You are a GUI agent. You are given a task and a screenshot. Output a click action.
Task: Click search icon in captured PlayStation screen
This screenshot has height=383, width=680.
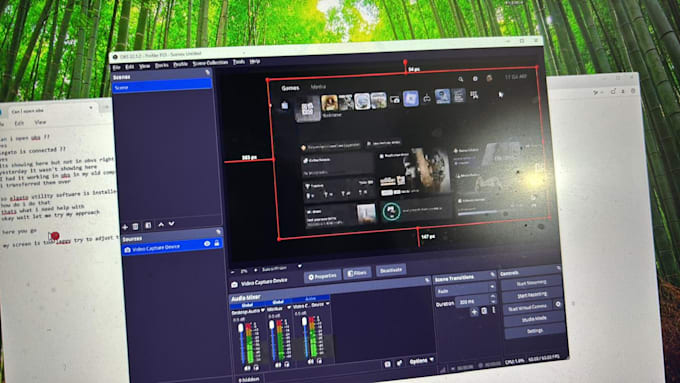pos(461,79)
